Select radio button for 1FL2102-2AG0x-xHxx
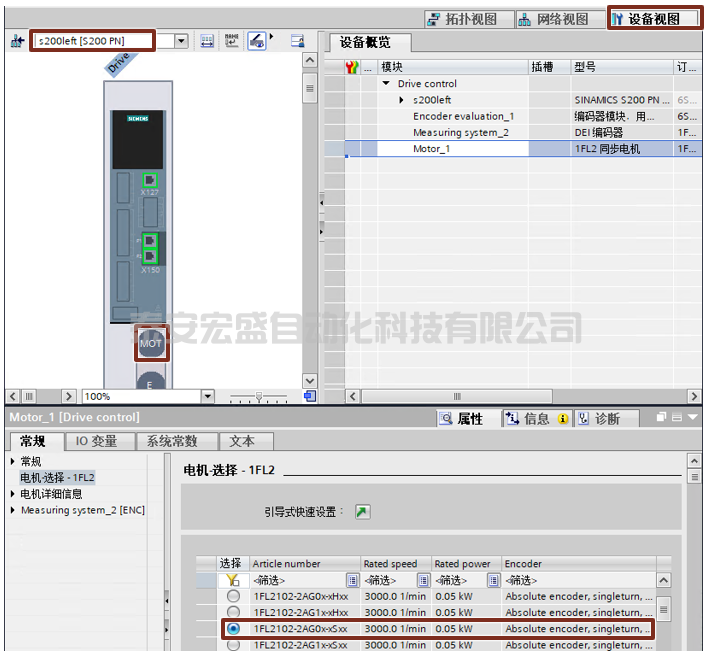Viewport: 708px width, 657px height. 233,596
